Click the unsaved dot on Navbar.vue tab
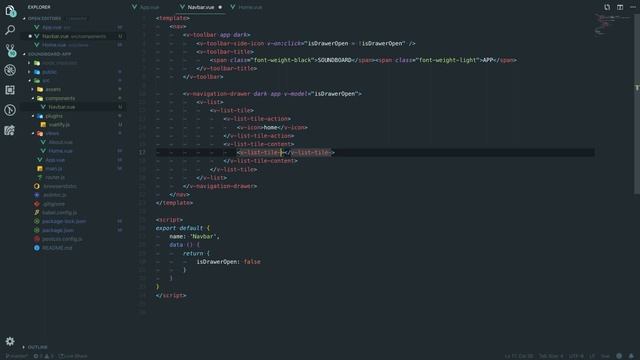Viewport: 640px width, 360px height. tap(220, 7)
